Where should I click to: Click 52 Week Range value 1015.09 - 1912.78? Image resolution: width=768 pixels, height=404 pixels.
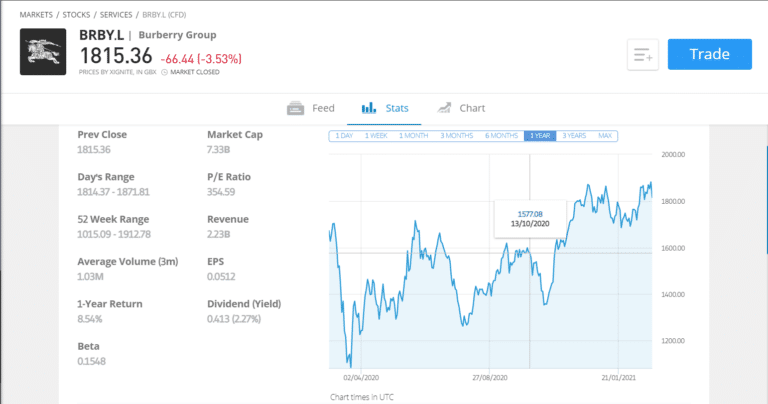click(114, 234)
